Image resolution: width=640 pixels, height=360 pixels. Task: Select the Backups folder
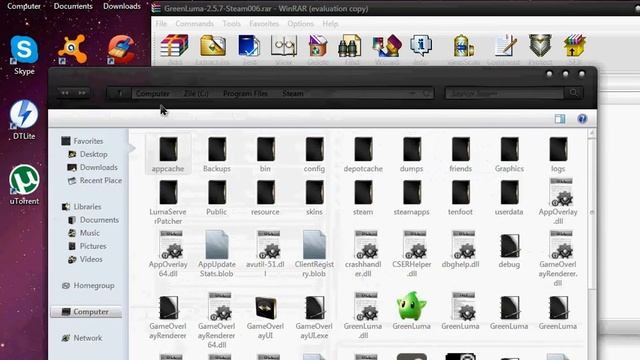[217, 155]
